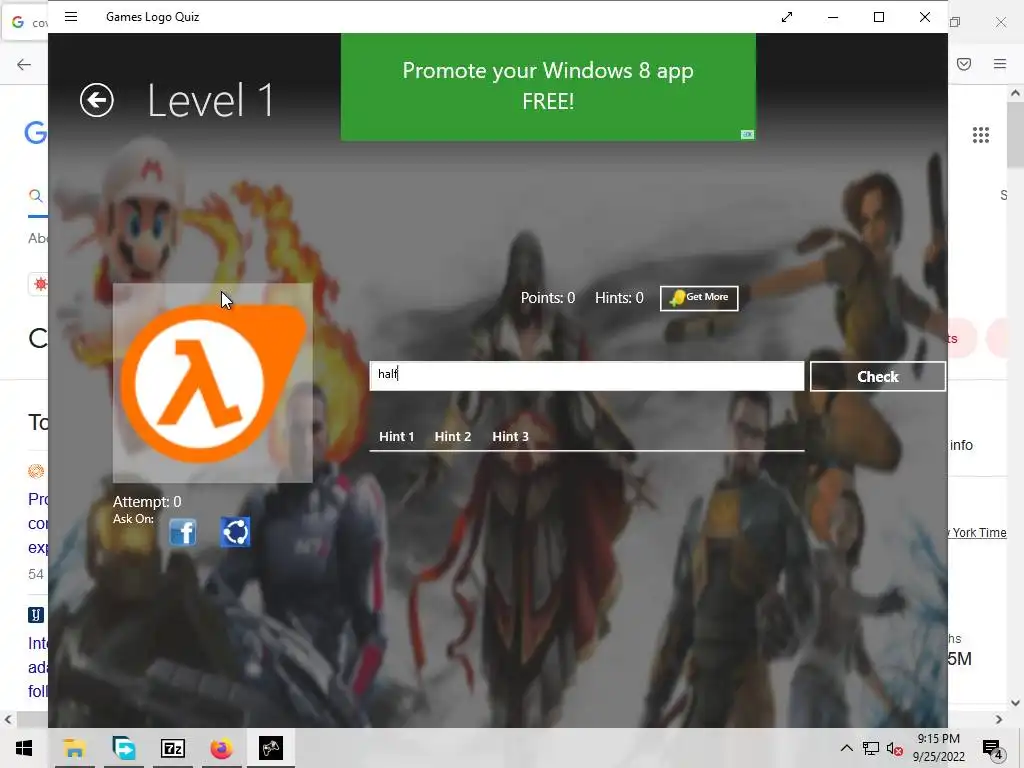Open Firefox's application menu in background browser
Image resolution: width=1024 pixels, height=768 pixels.
click(1000, 64)
